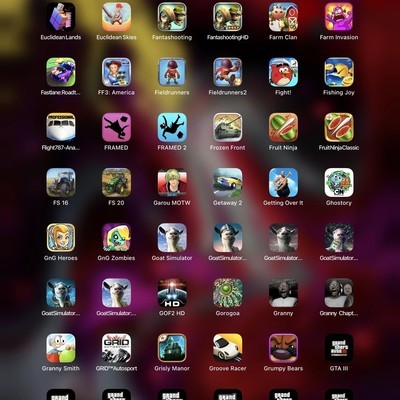Launch the Granny Chapter Two icon
Image resolution: width=400 pixels, height=400 pixels.
[339, 293]
